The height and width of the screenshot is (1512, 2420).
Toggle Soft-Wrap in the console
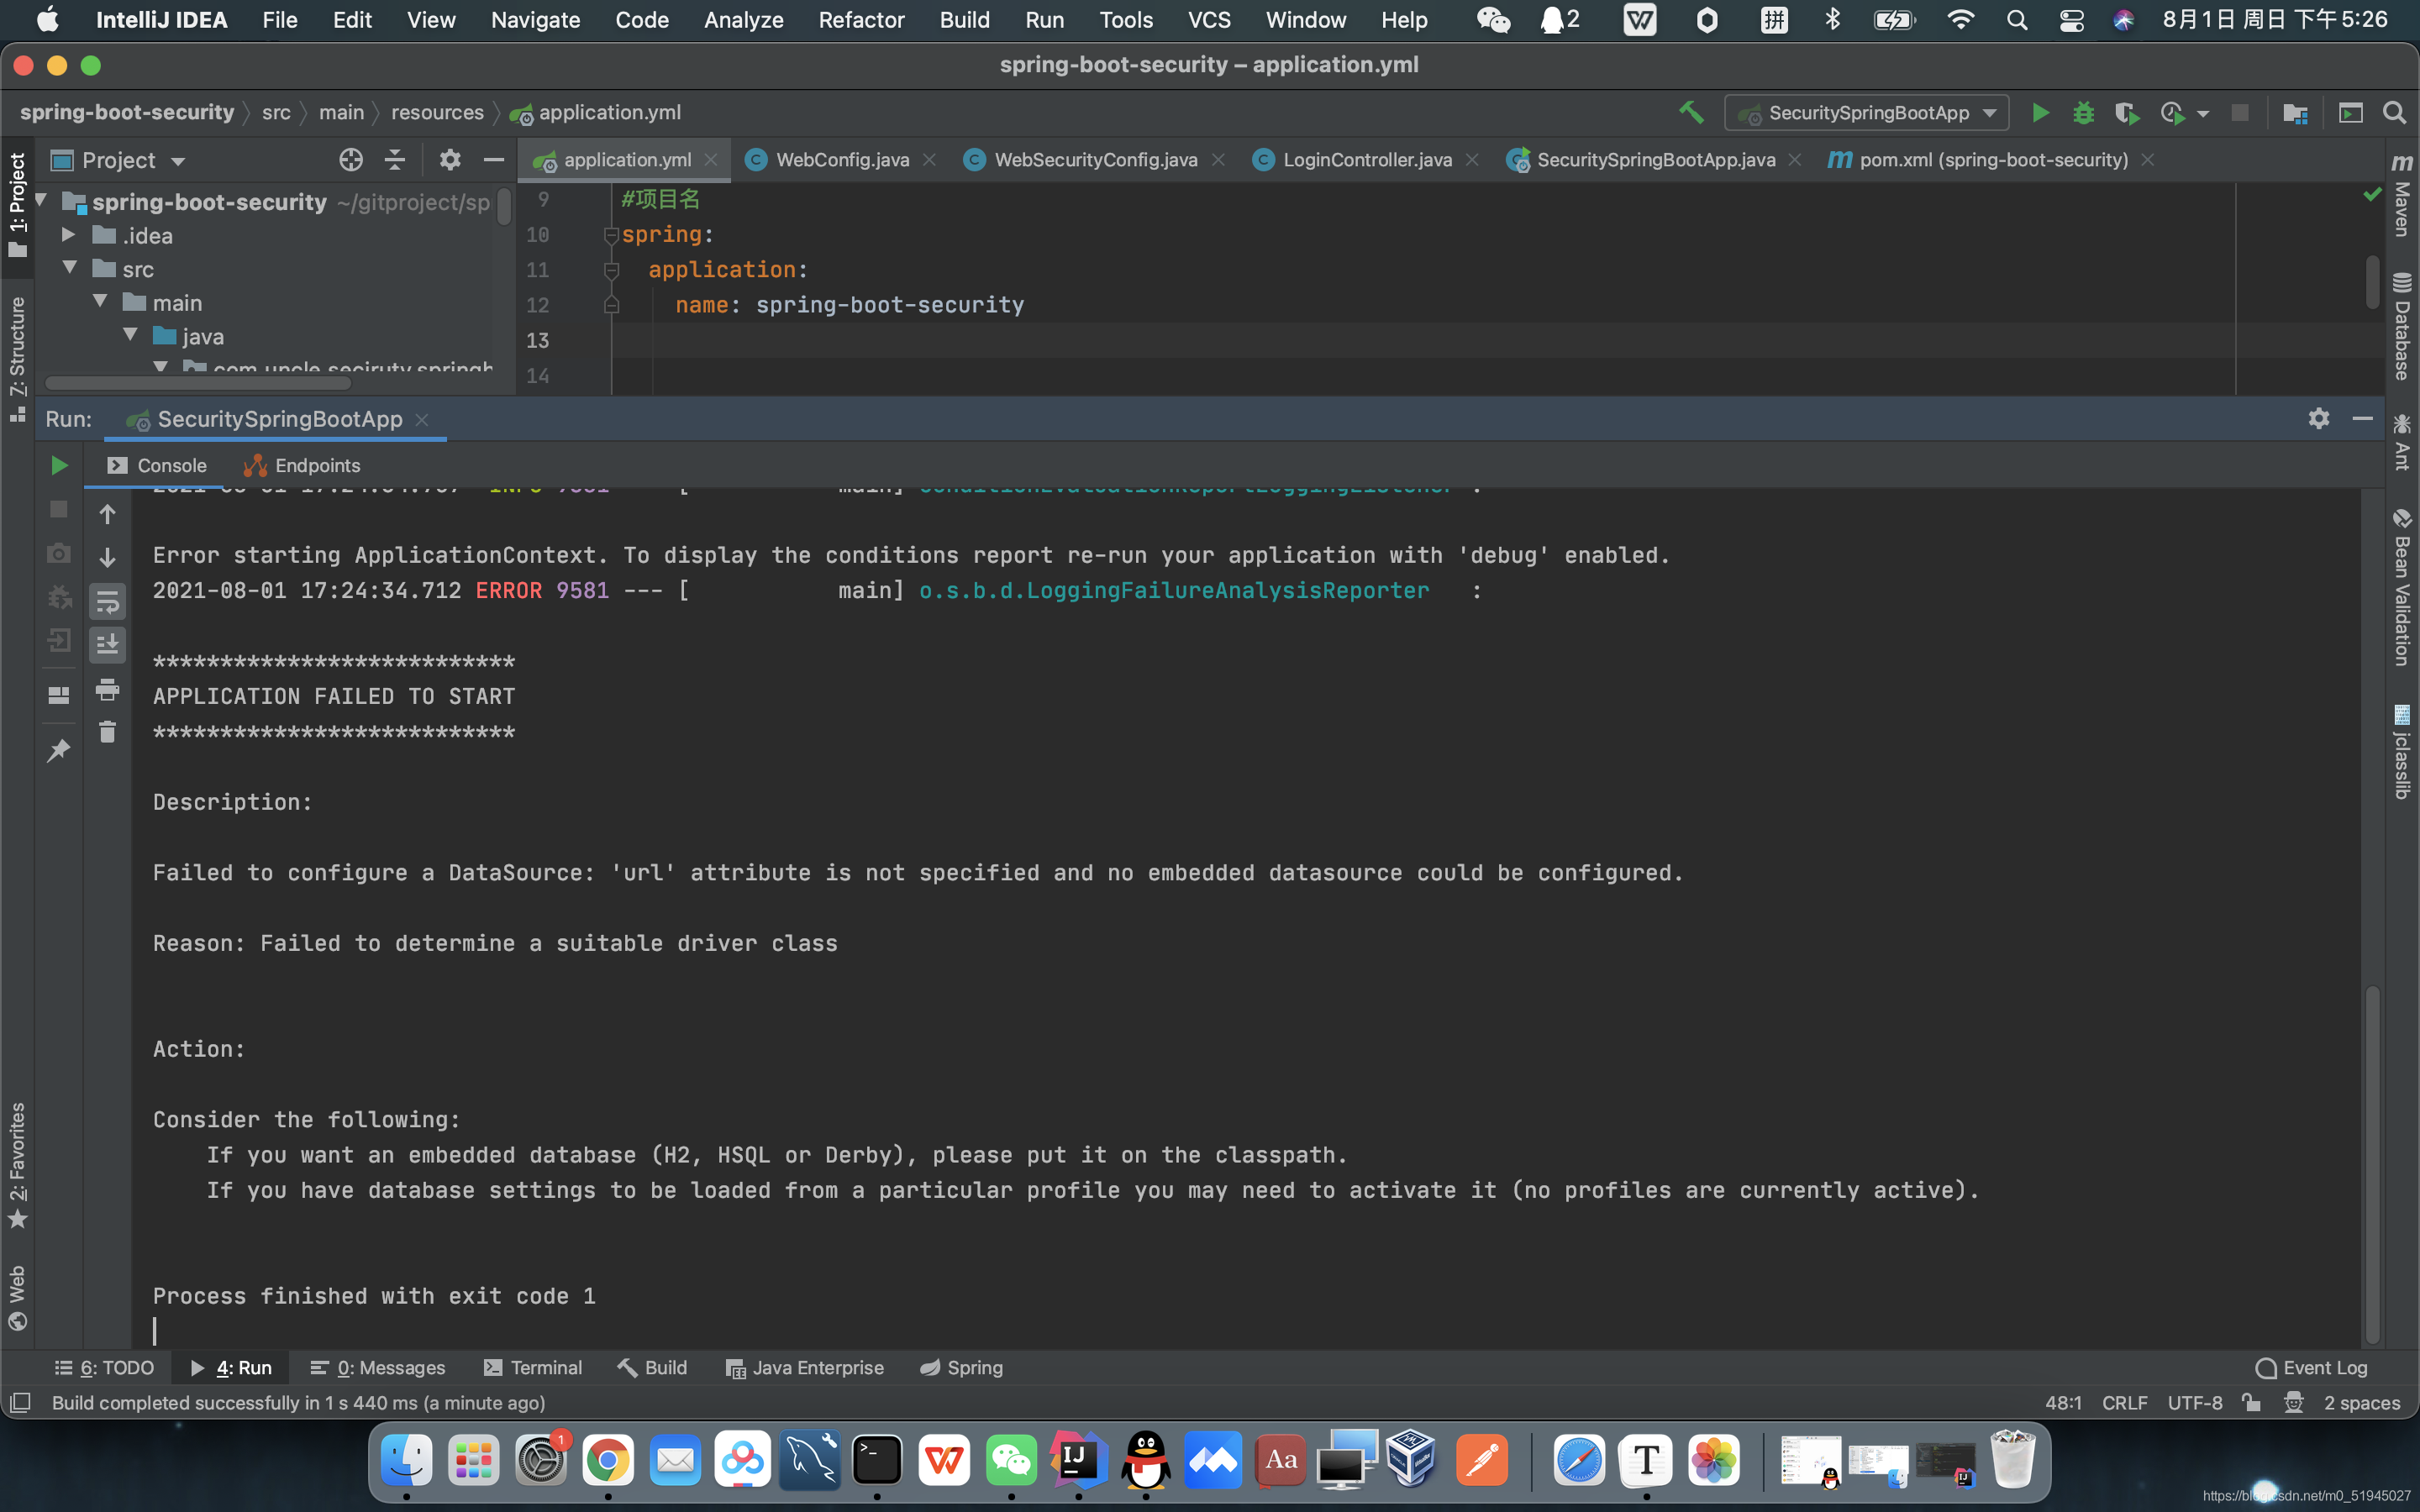click(107, 602)
